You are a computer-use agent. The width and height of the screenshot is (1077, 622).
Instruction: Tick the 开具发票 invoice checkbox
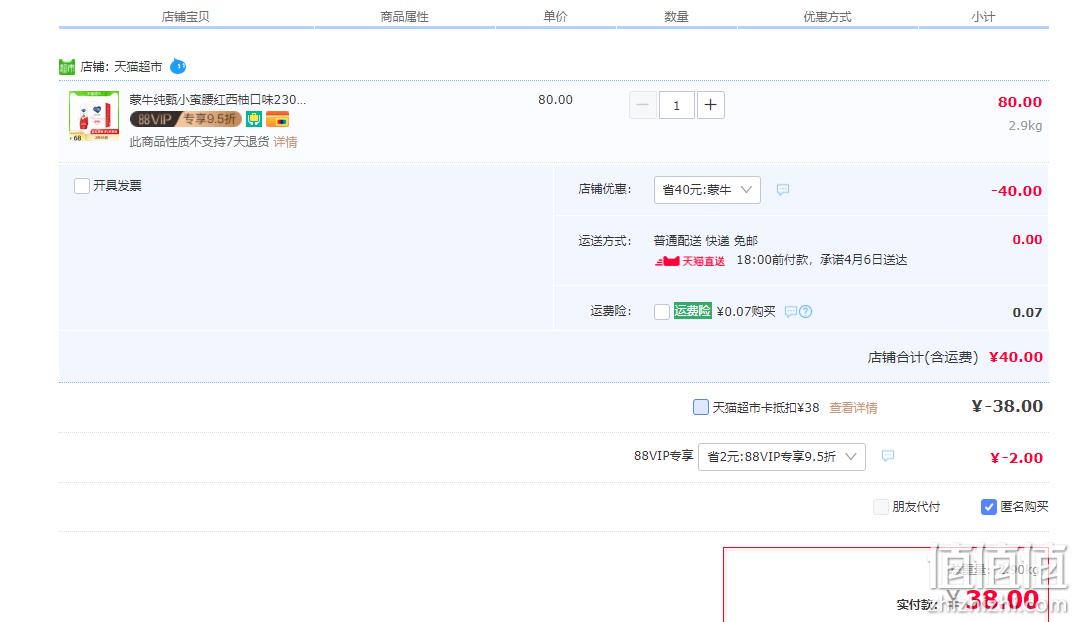[82, 186]
